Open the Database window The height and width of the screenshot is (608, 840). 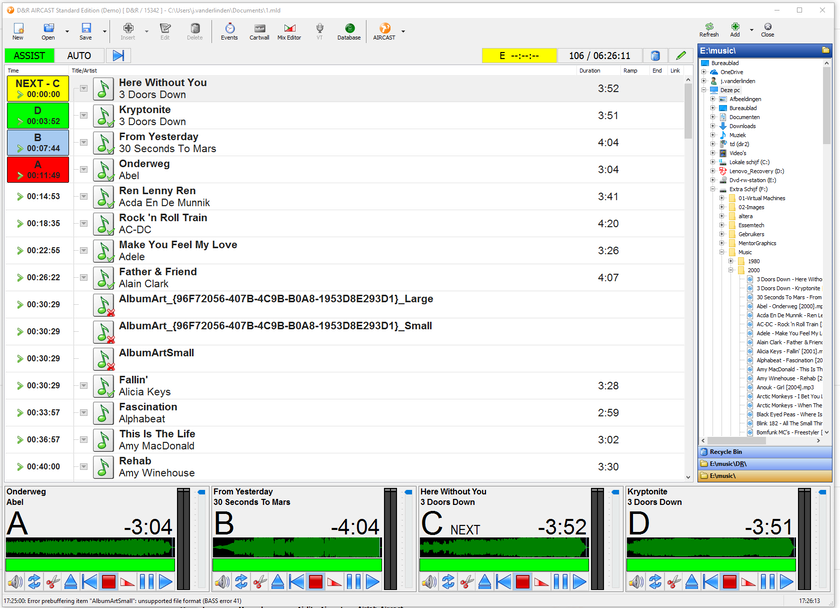pos(349,31)
